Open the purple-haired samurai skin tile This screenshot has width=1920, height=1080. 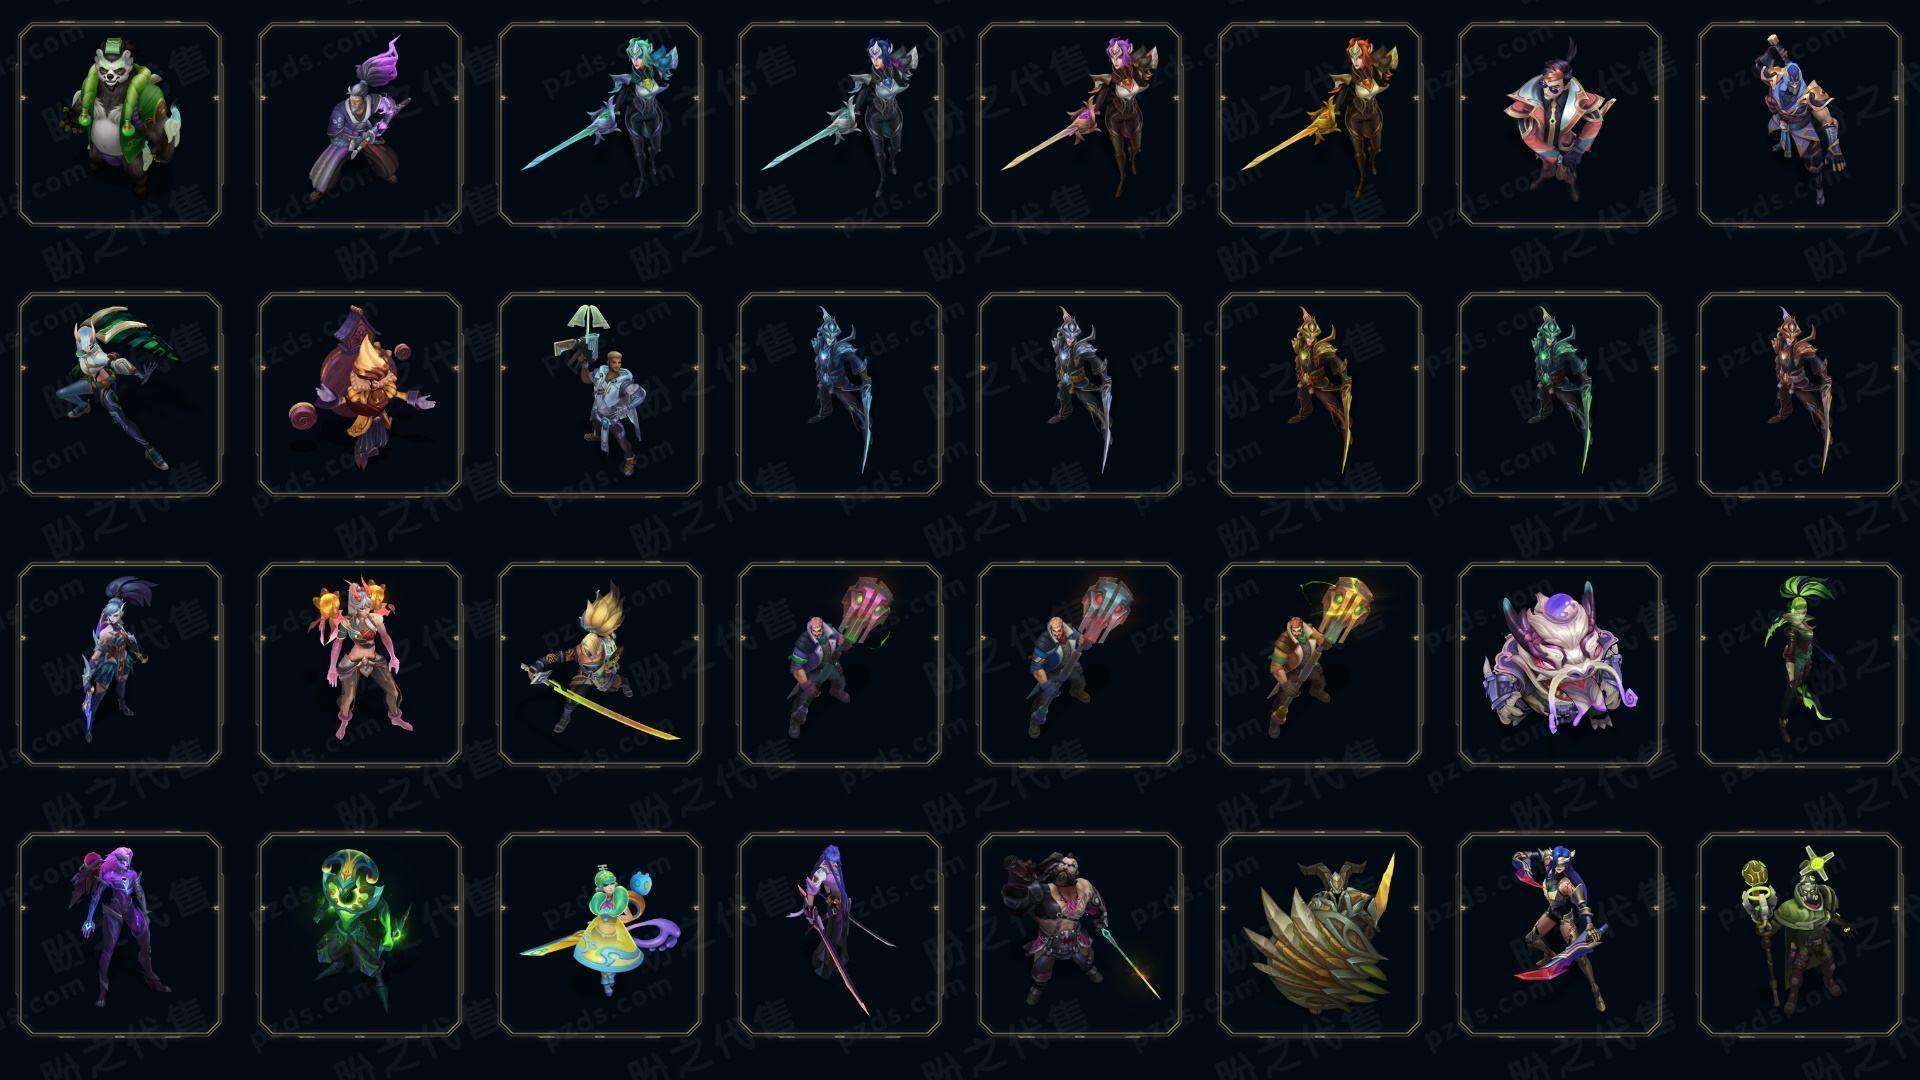point(360,125)
